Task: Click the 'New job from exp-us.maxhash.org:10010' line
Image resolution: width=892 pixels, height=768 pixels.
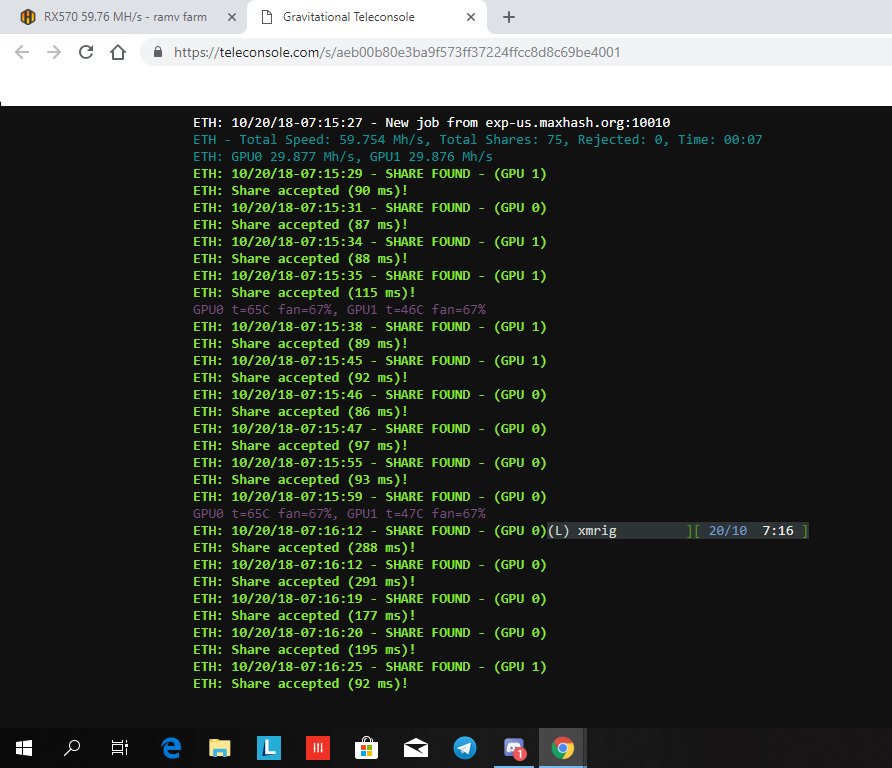Action: point(431,122)
